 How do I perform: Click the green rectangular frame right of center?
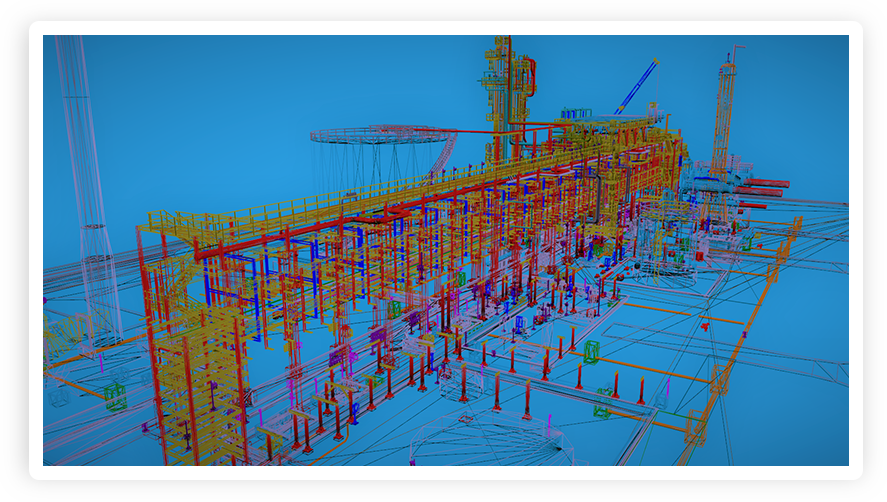coord(591,351)
